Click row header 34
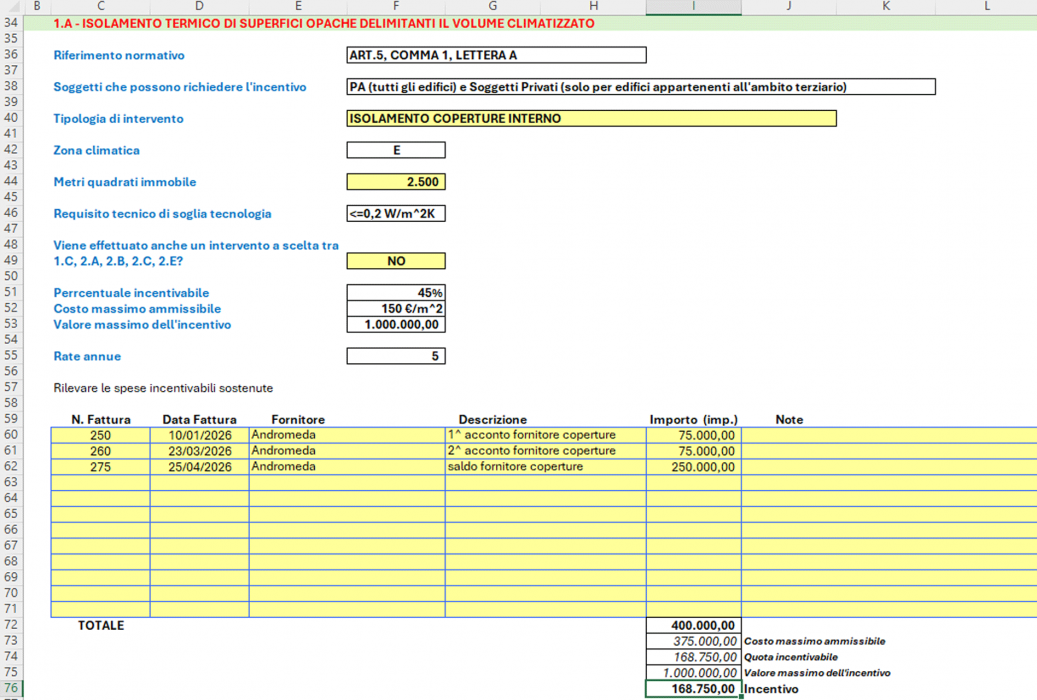This screenshot has height=700, width=1037. point(12,23)
